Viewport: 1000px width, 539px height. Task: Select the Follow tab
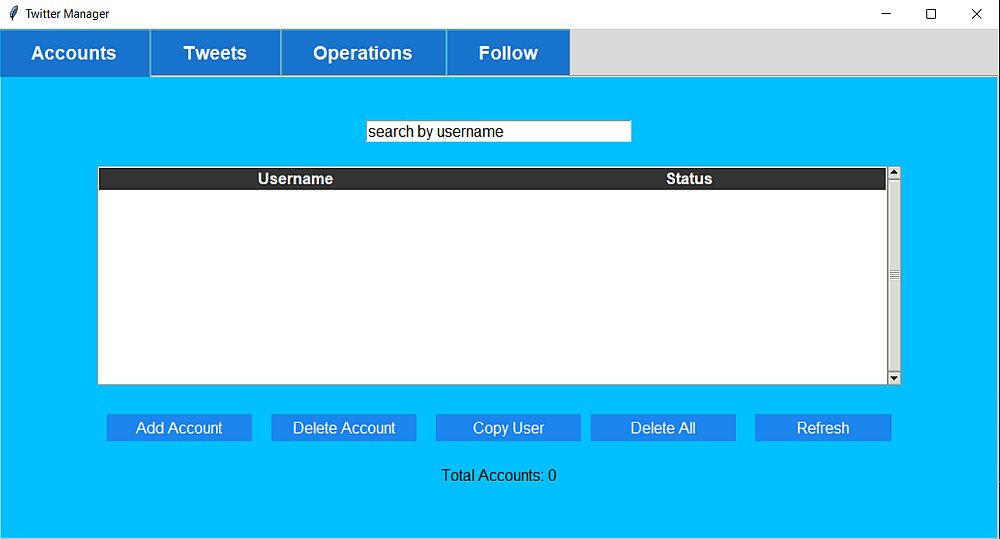(x=508, y=53)
